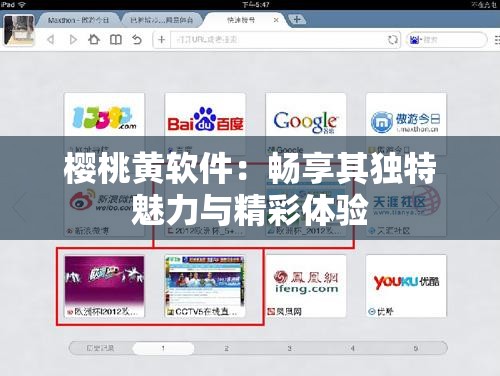Close the 快速拨号 tab
This screenshot has height=376, width=500.
(x=276, y=20)
